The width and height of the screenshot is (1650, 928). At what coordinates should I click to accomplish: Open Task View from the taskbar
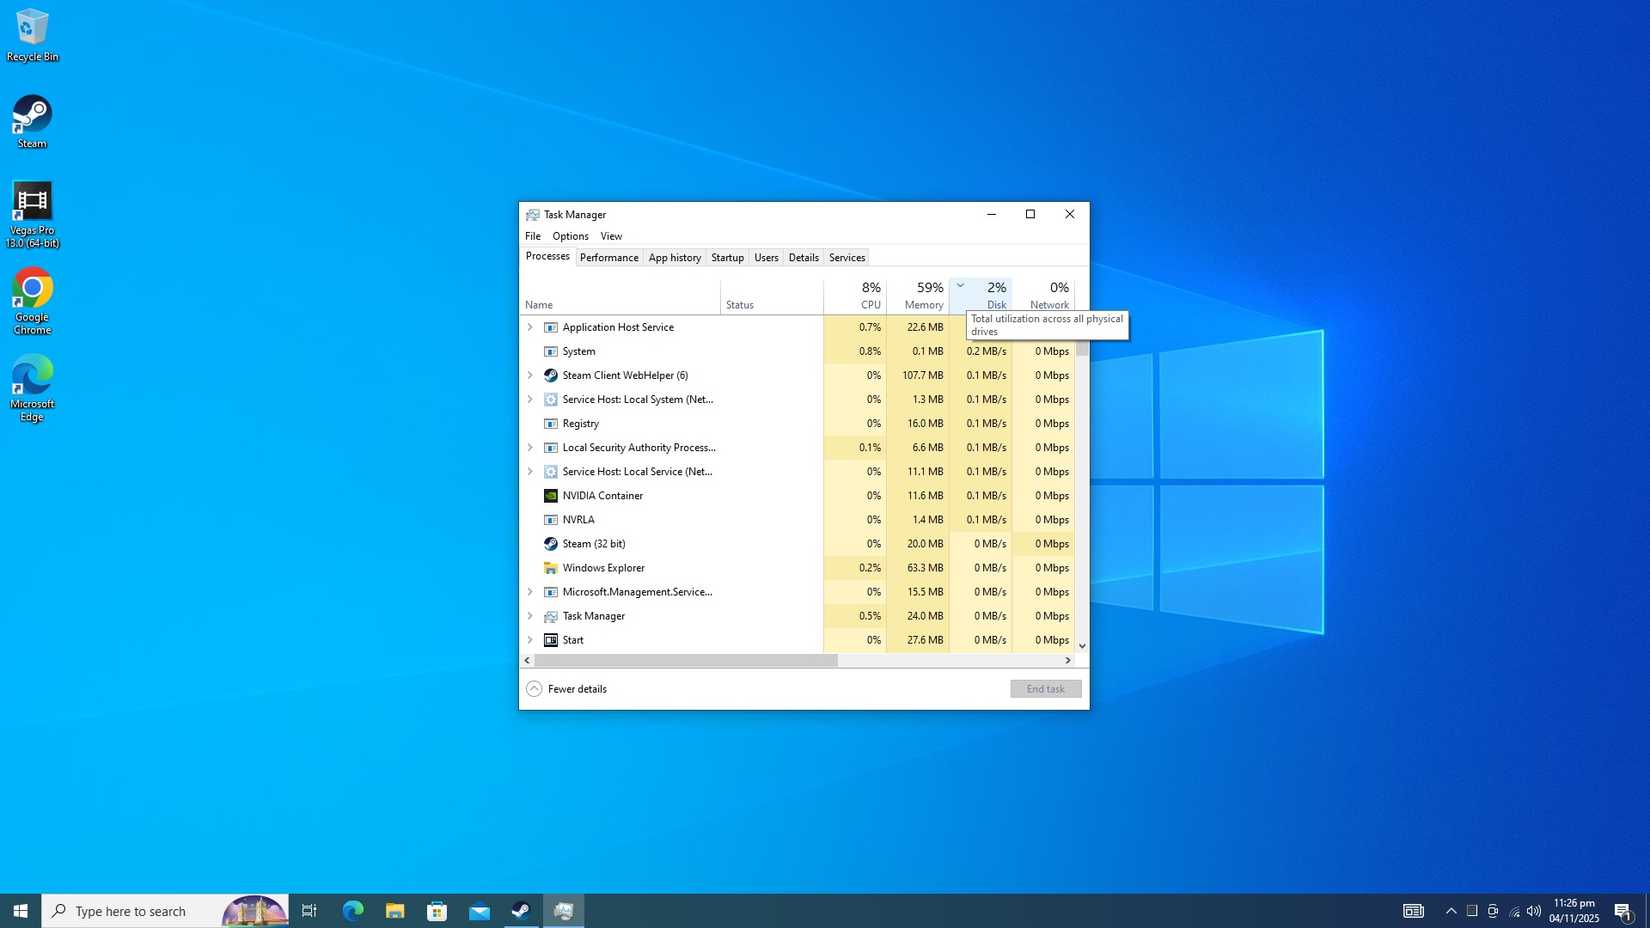pos(308,911)
